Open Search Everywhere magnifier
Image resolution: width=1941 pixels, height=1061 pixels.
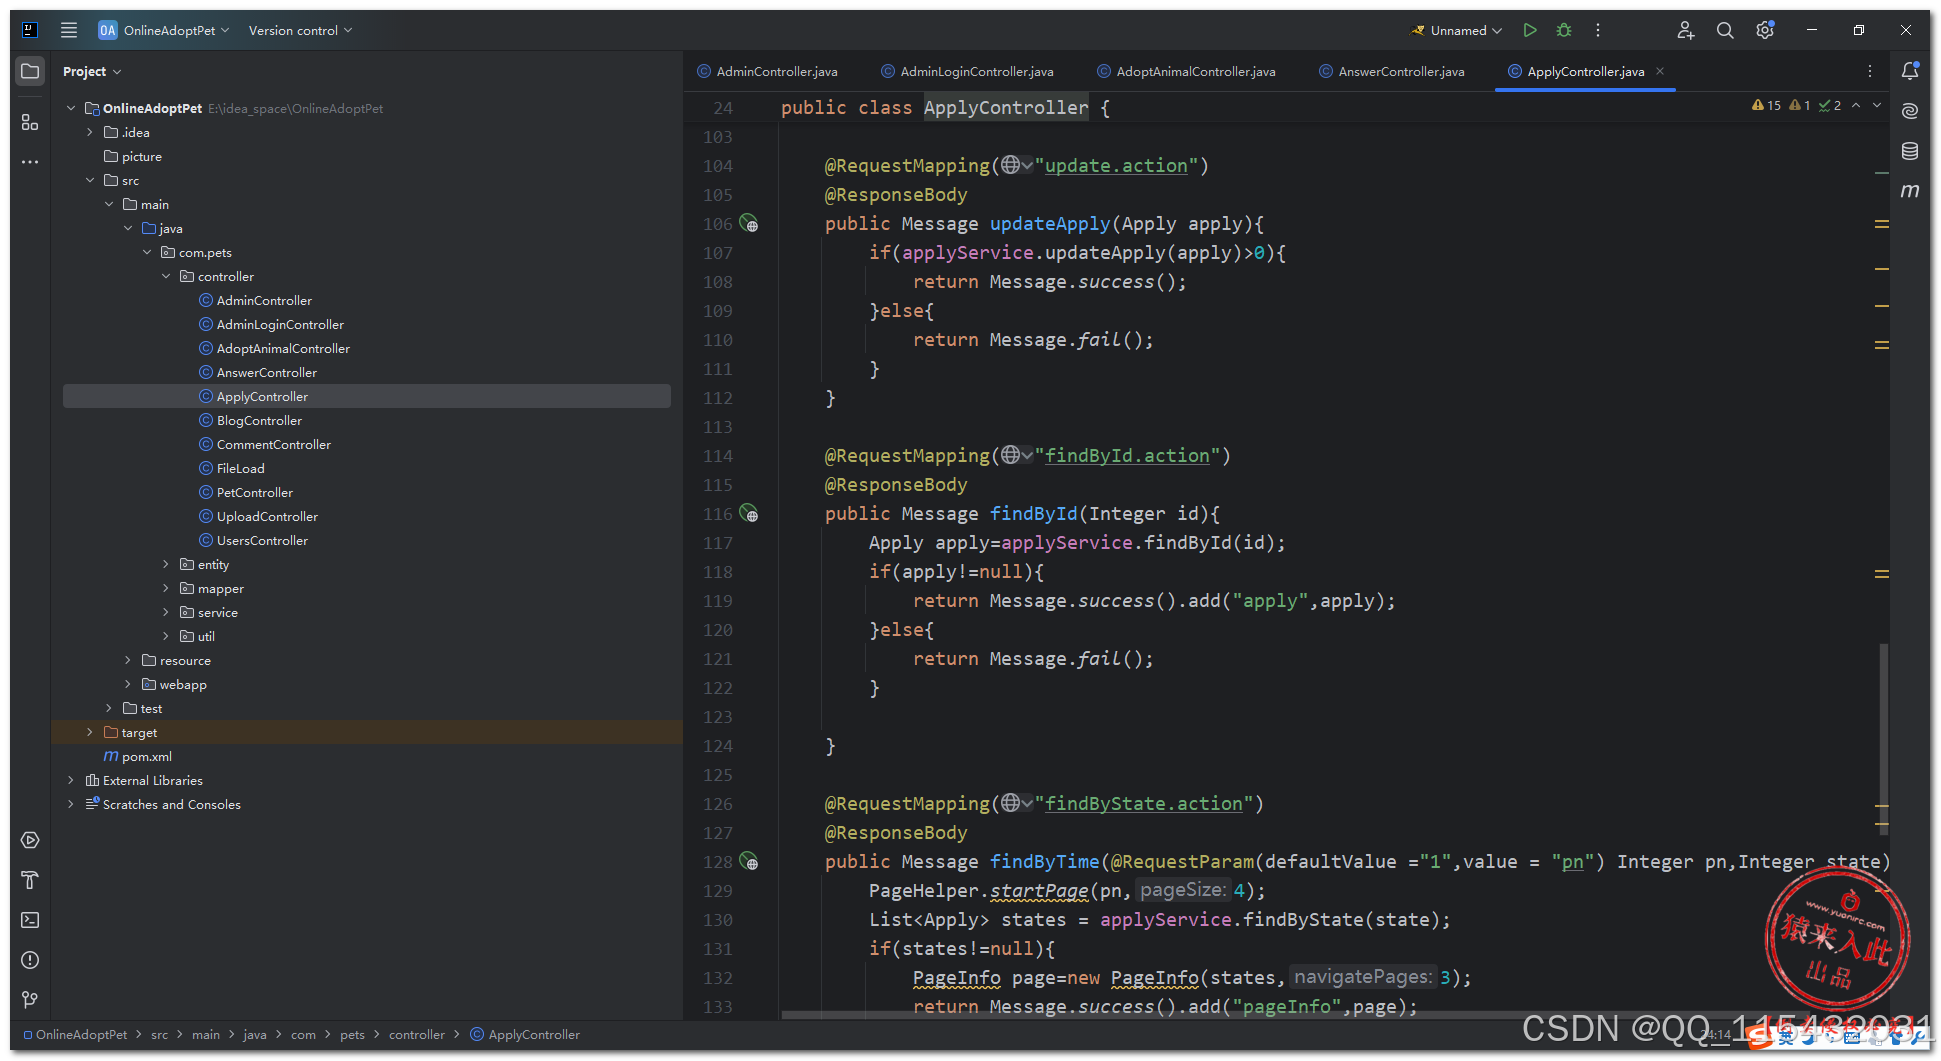(1725, 30)
